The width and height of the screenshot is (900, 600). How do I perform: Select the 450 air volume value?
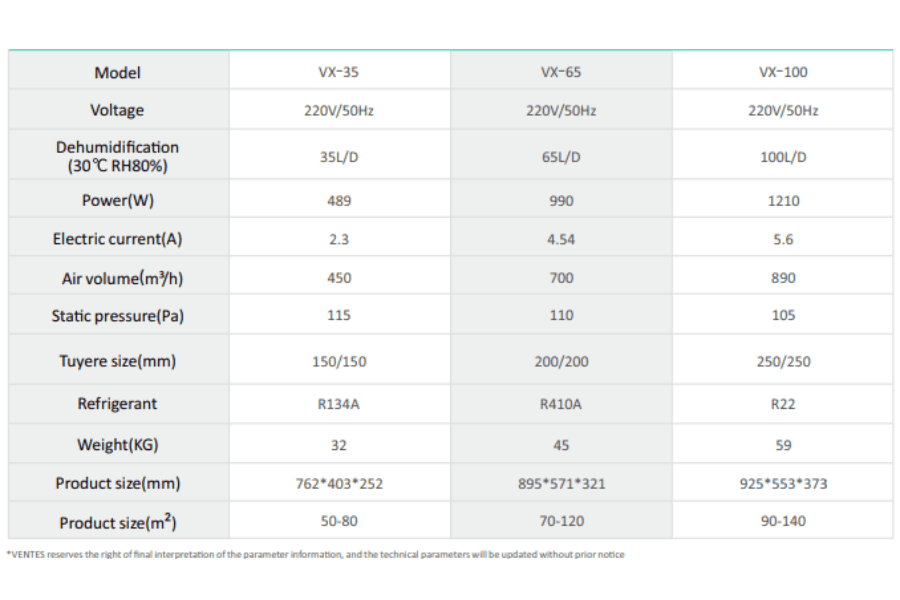click(339, 278)
